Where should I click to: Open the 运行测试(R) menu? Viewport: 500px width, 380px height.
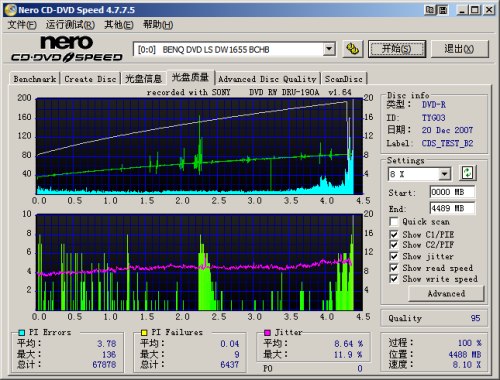[x=70, y=25]
